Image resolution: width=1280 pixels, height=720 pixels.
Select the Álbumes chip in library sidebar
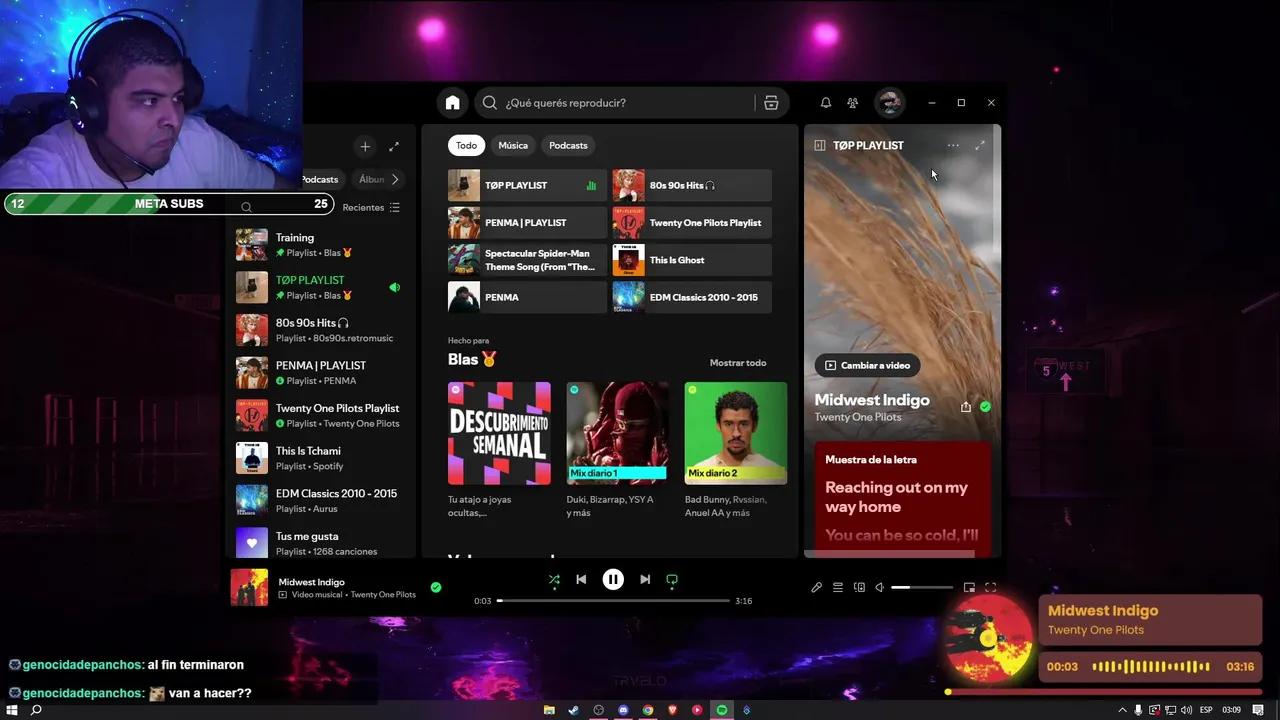click(x=370, y=179)
